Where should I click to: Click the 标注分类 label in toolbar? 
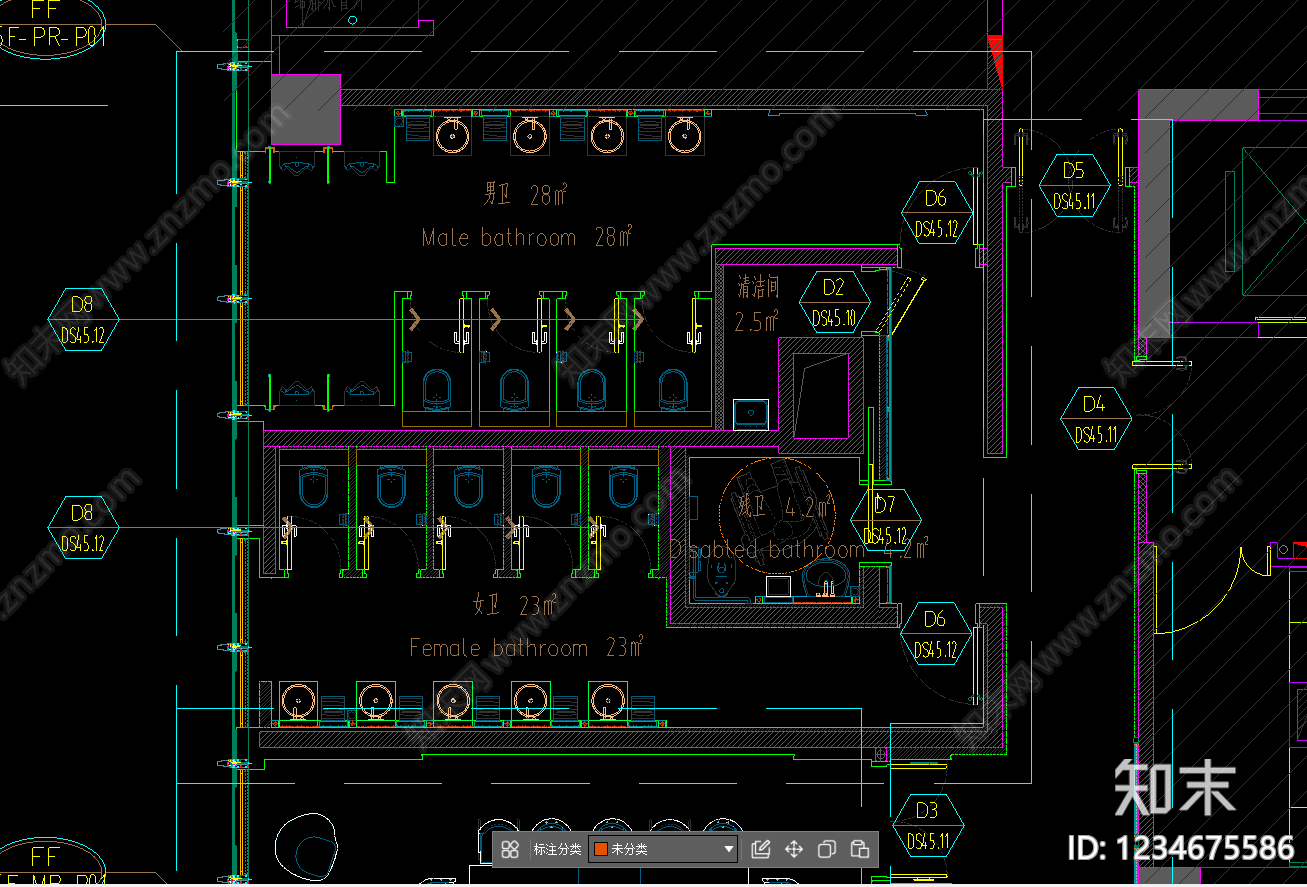557,850
